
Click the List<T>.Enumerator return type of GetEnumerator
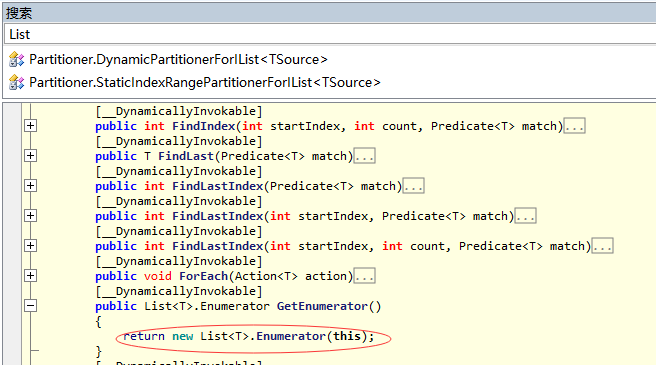(207, 306)
